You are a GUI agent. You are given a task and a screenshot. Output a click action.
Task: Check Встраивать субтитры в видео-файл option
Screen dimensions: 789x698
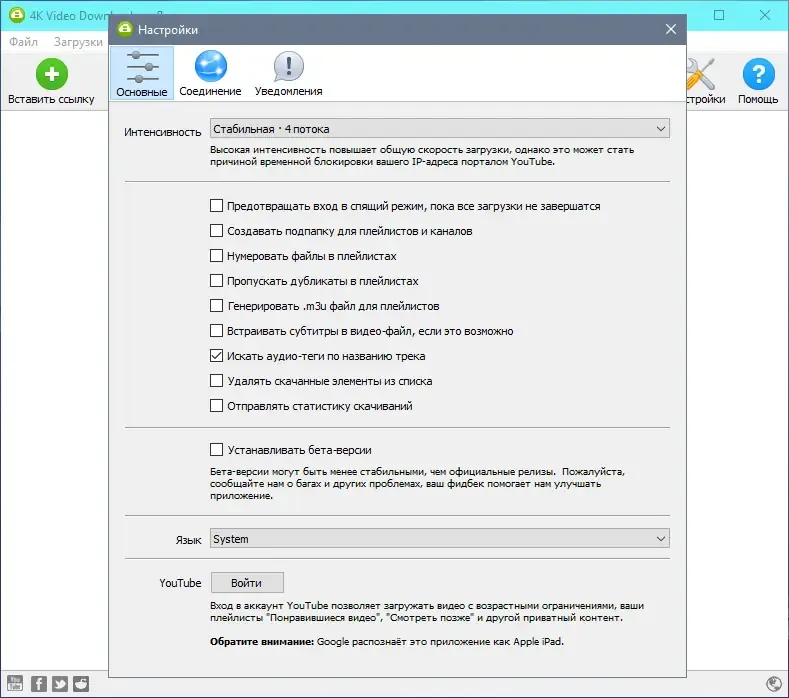pos(216,331)
